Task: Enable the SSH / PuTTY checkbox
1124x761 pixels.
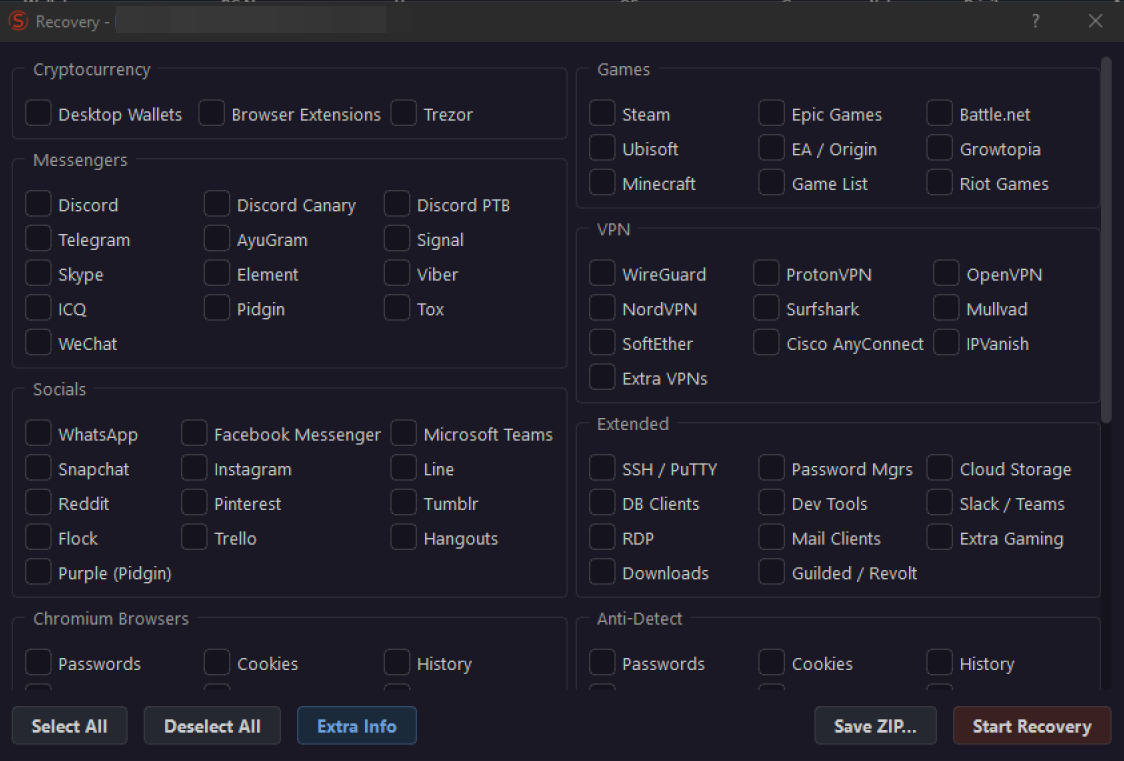Action: coord(602,468)
